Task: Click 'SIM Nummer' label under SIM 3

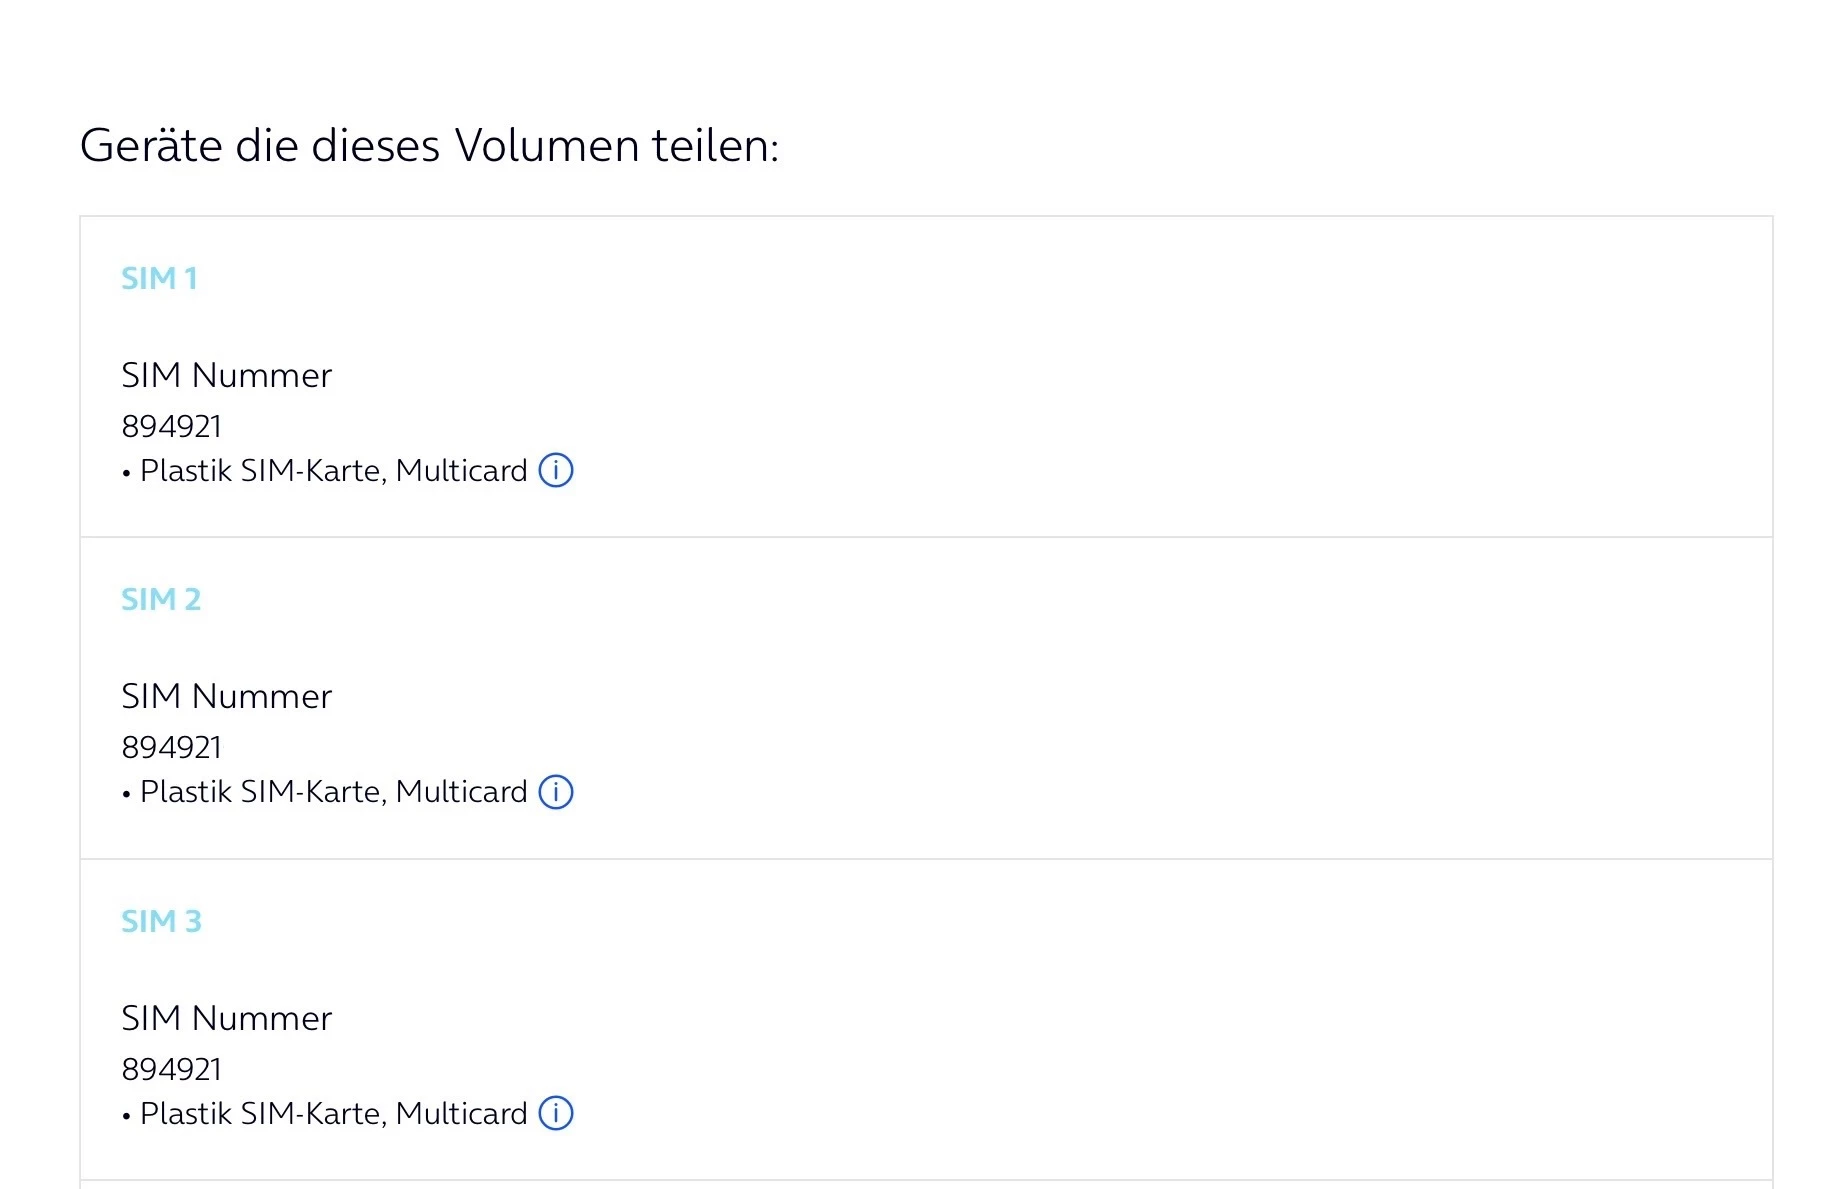Action: 226,1018
